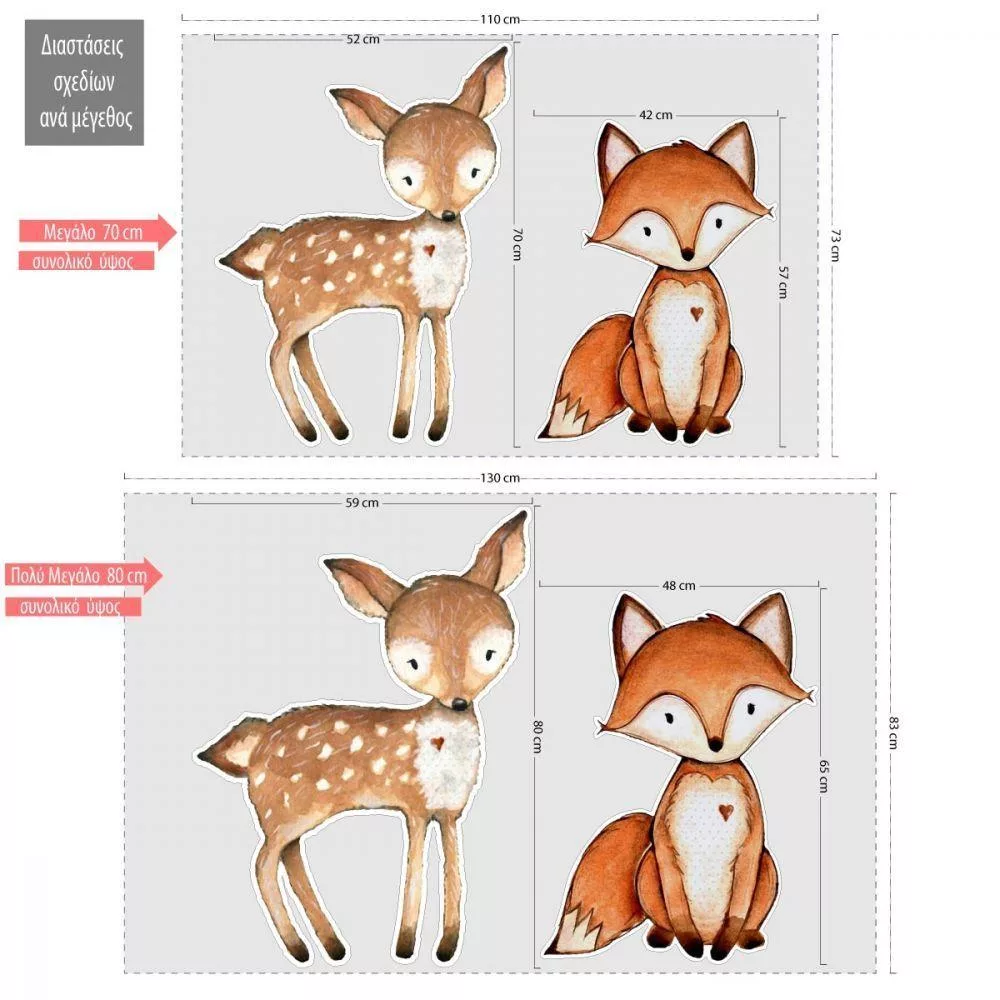1000x1000 pixels.
Task: Click the Μεγάλο 70 cm arrow label
Action: pyautogui.click(x=98, y=232)
